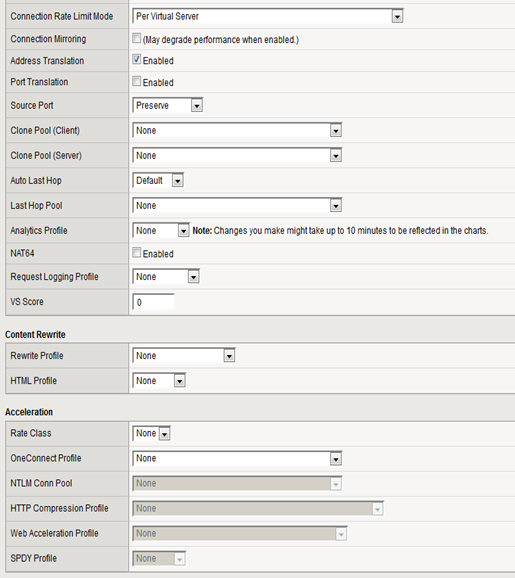
Task: Click the HTTP Compression Profile dropdown
Action: [x=258, y=509]
